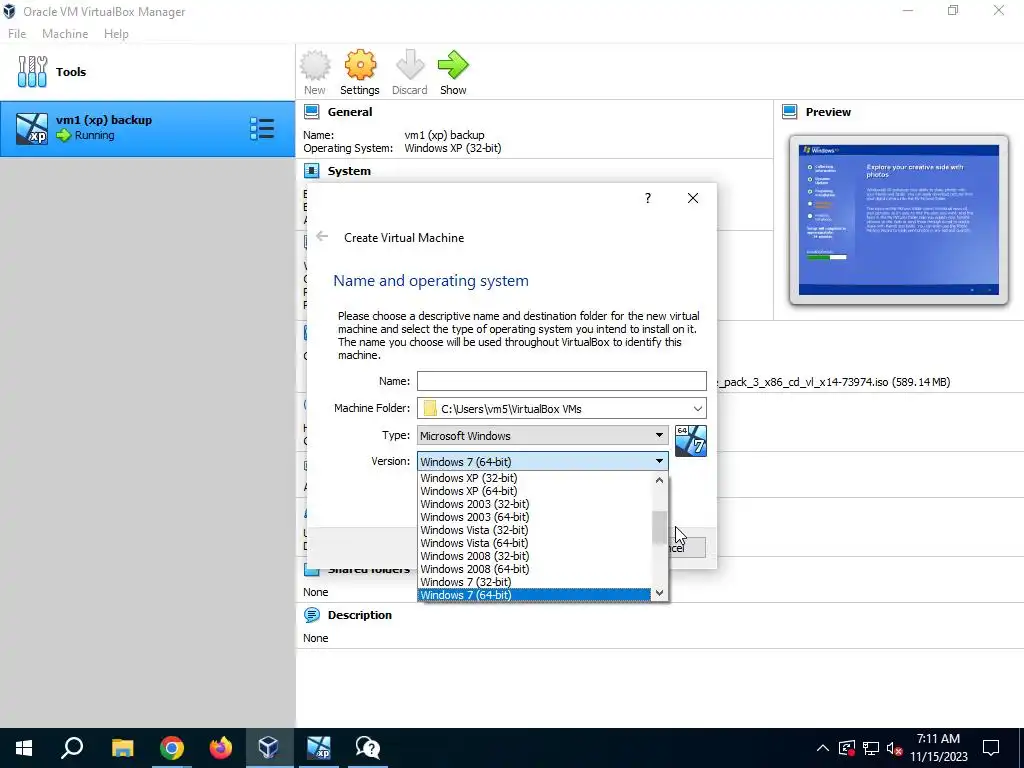Click the VM preview thumbnail
This screenshot has width=1024, height=768.
coord(899,220)
